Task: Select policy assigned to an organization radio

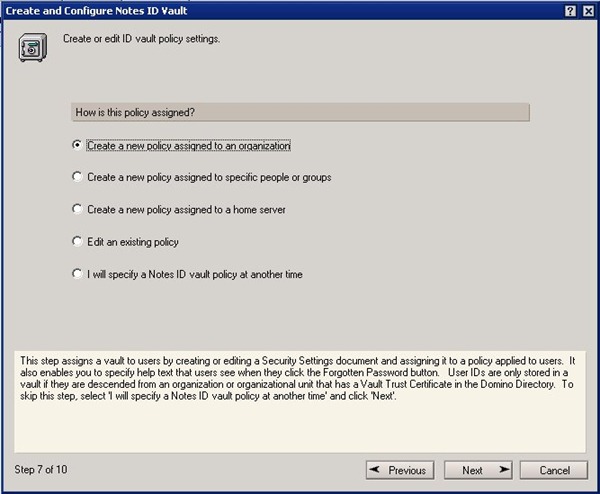Action: click(78, 145)
